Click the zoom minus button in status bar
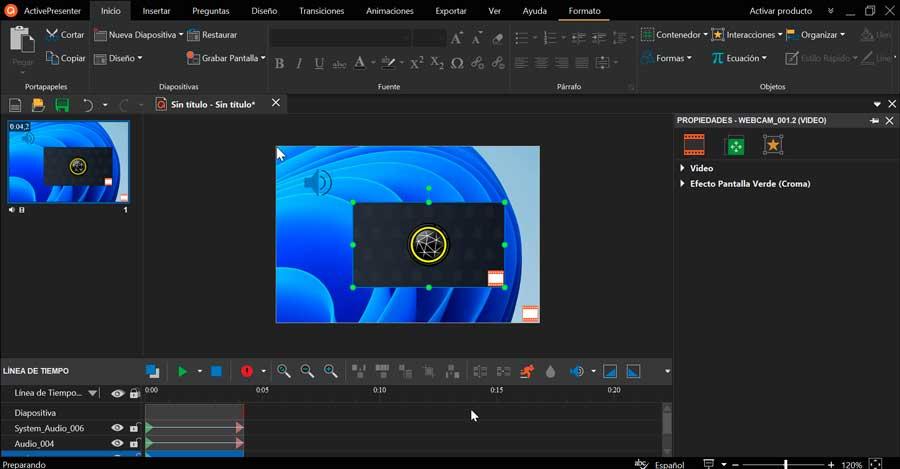This screenshot has width=900, height=469. pos(735,464)
